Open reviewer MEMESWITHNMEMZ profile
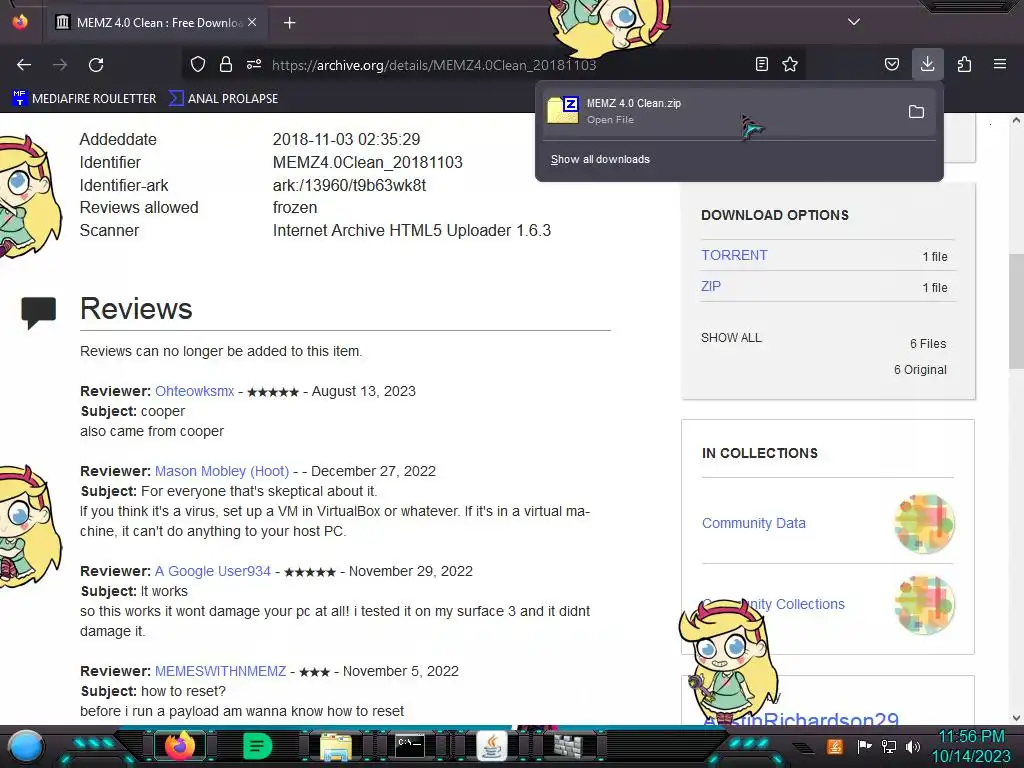Screen dimensions: 1024x768 [221, 671]
